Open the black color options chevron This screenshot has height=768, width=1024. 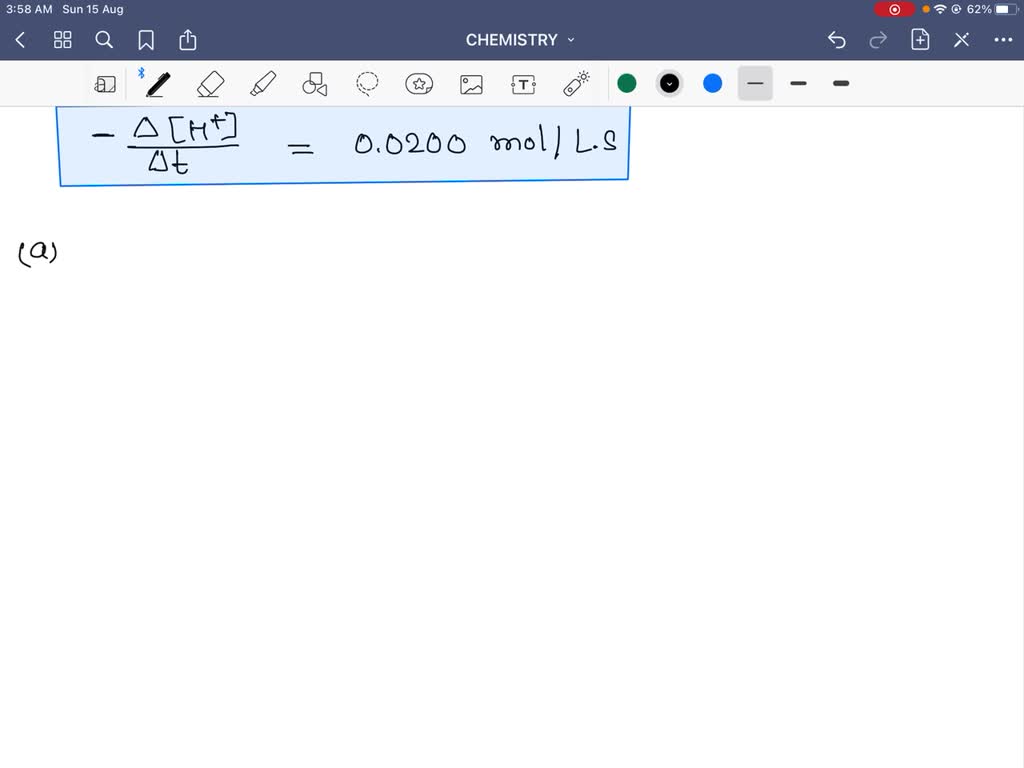click(x=669, y=84)
